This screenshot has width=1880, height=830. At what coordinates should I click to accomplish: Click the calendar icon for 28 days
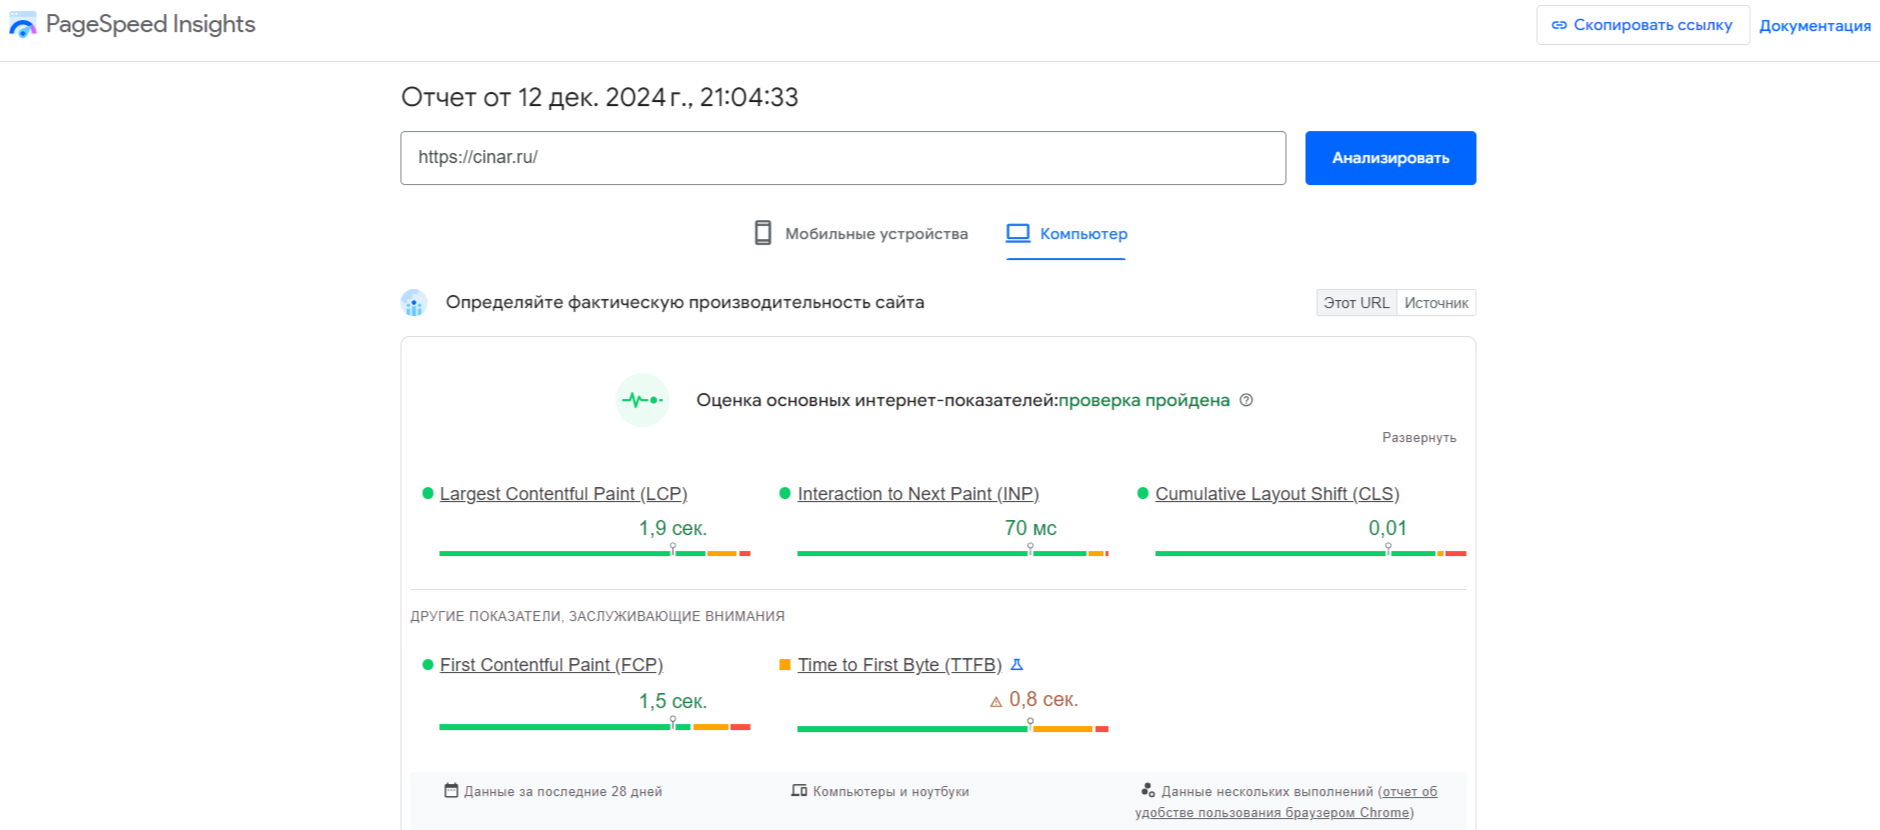pyautogui.click(x=451, y=790)
